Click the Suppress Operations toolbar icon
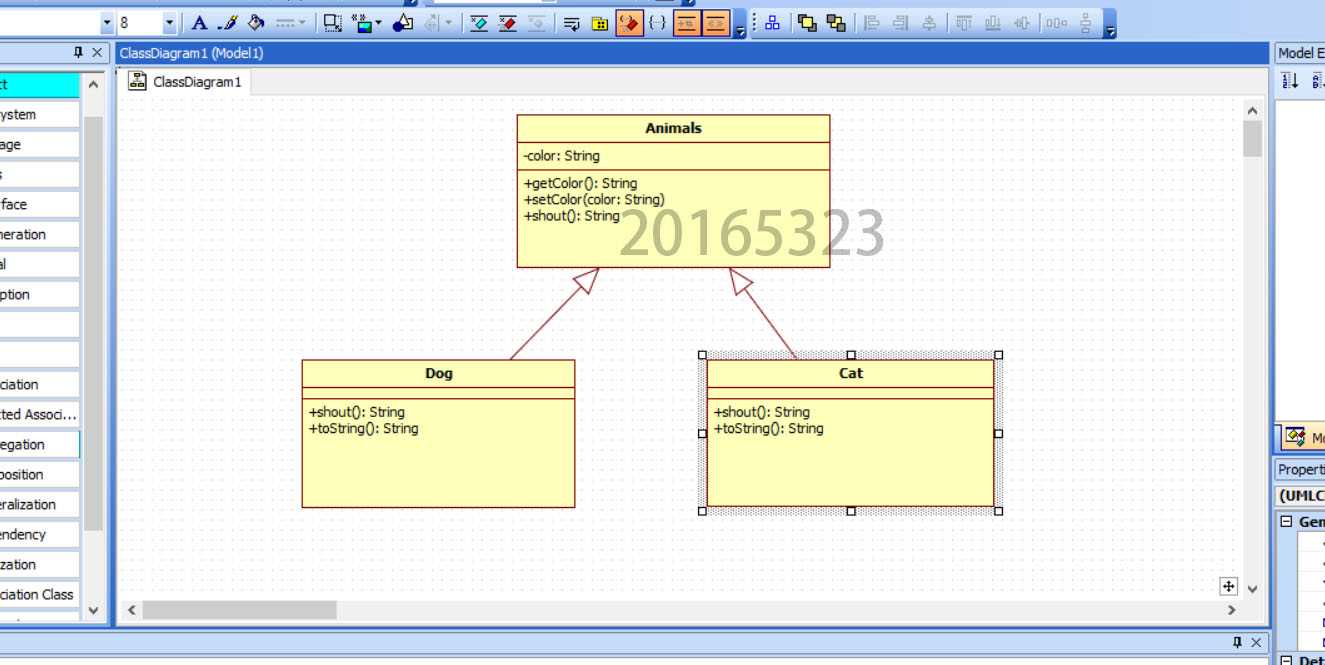The width and height of the screenshot is (1325, 665). 508,23
